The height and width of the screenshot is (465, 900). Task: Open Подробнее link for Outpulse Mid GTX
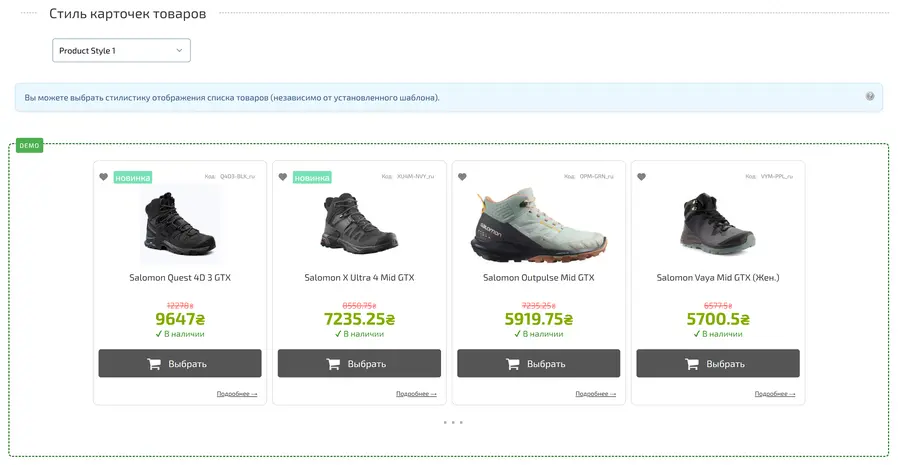pos(595,394)
